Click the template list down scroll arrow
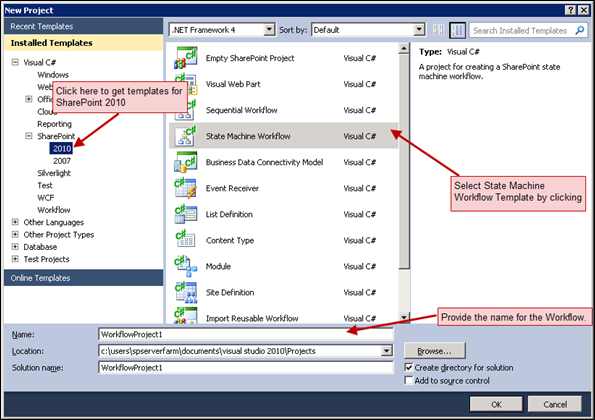The width and height of the screenshot is (595, 420). click(x=404, y=317)
